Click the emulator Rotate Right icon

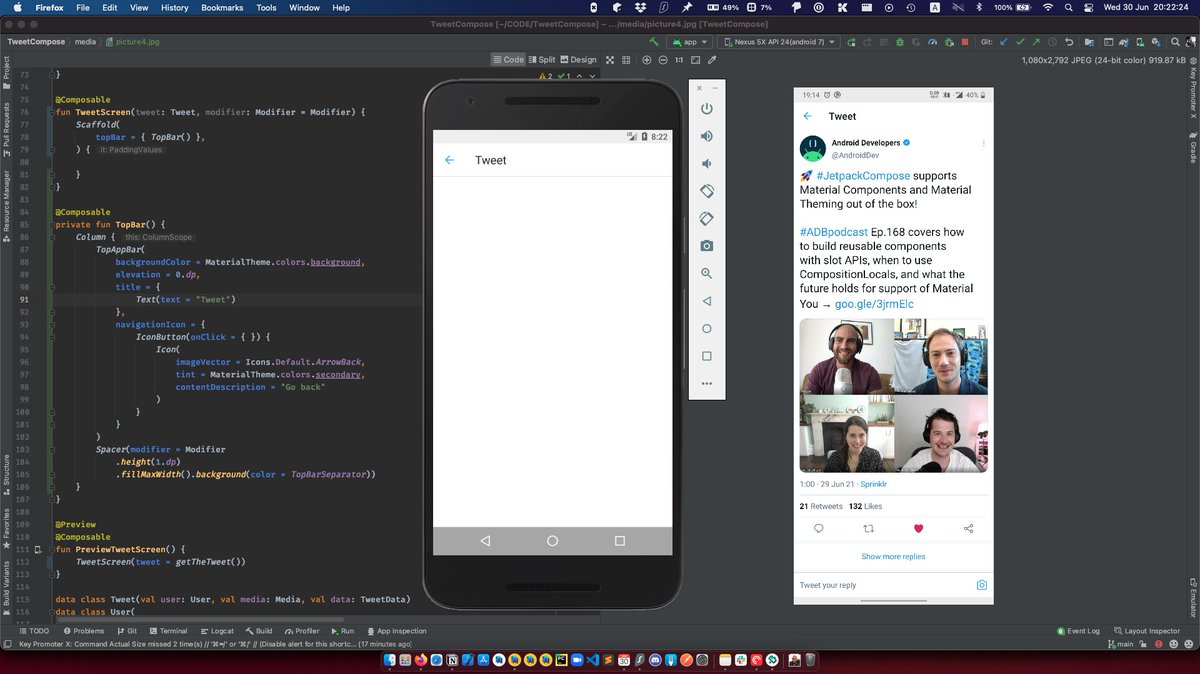coord(706,218)
